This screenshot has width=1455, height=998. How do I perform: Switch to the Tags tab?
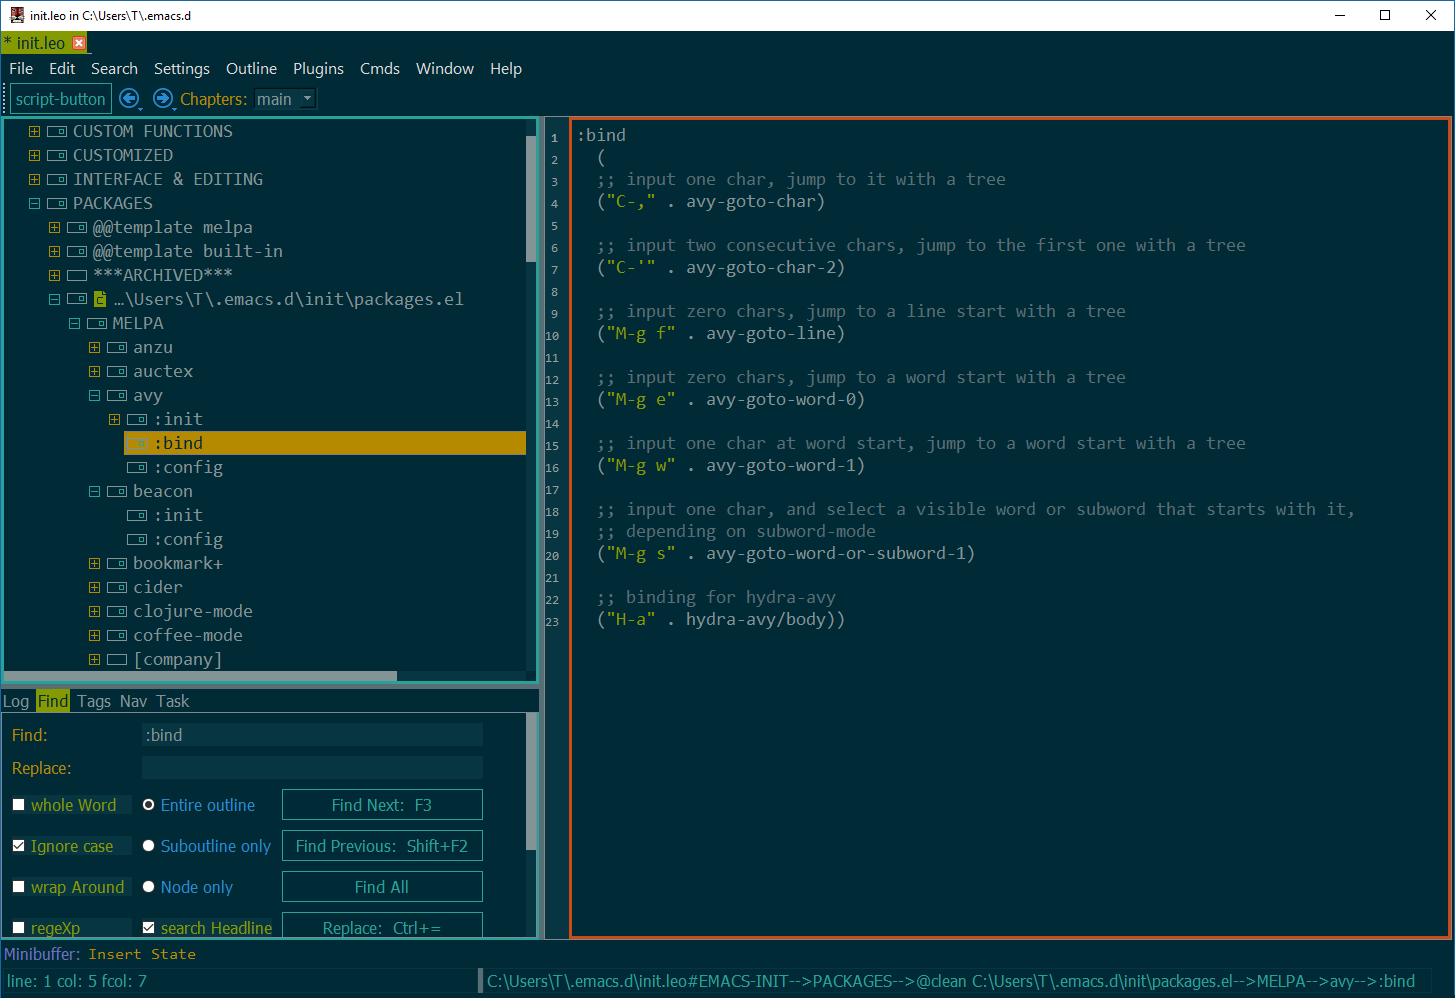[x=94, y=701]
